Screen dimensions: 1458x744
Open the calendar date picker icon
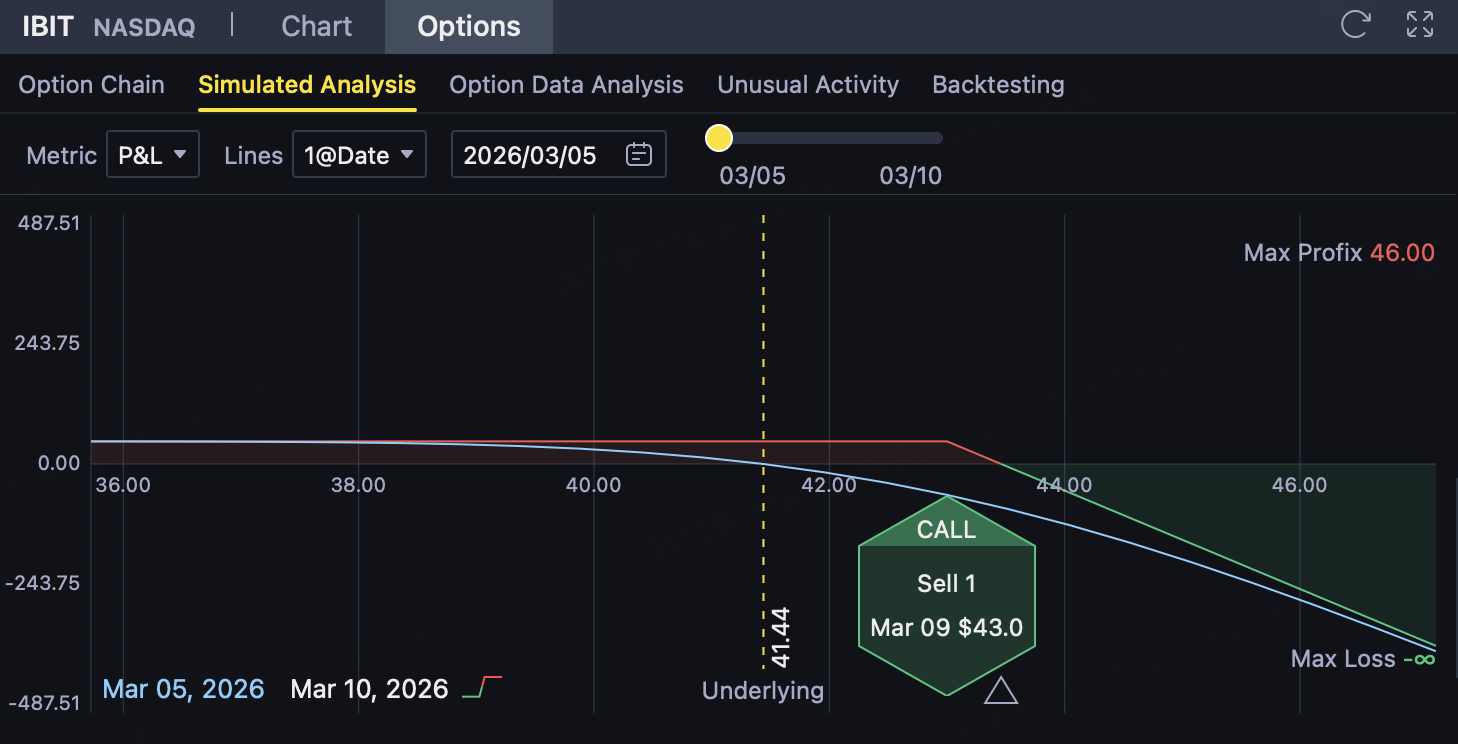(x=639, y=155)
